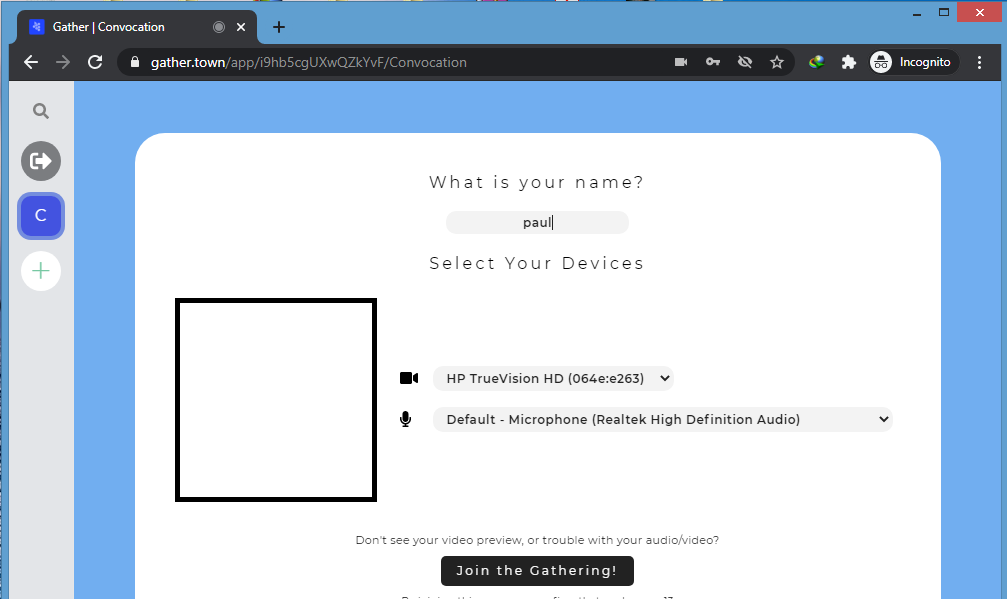Click the address bar URL
The width and height of the screenshot is (1007, 599).
[x=308, y=62]
